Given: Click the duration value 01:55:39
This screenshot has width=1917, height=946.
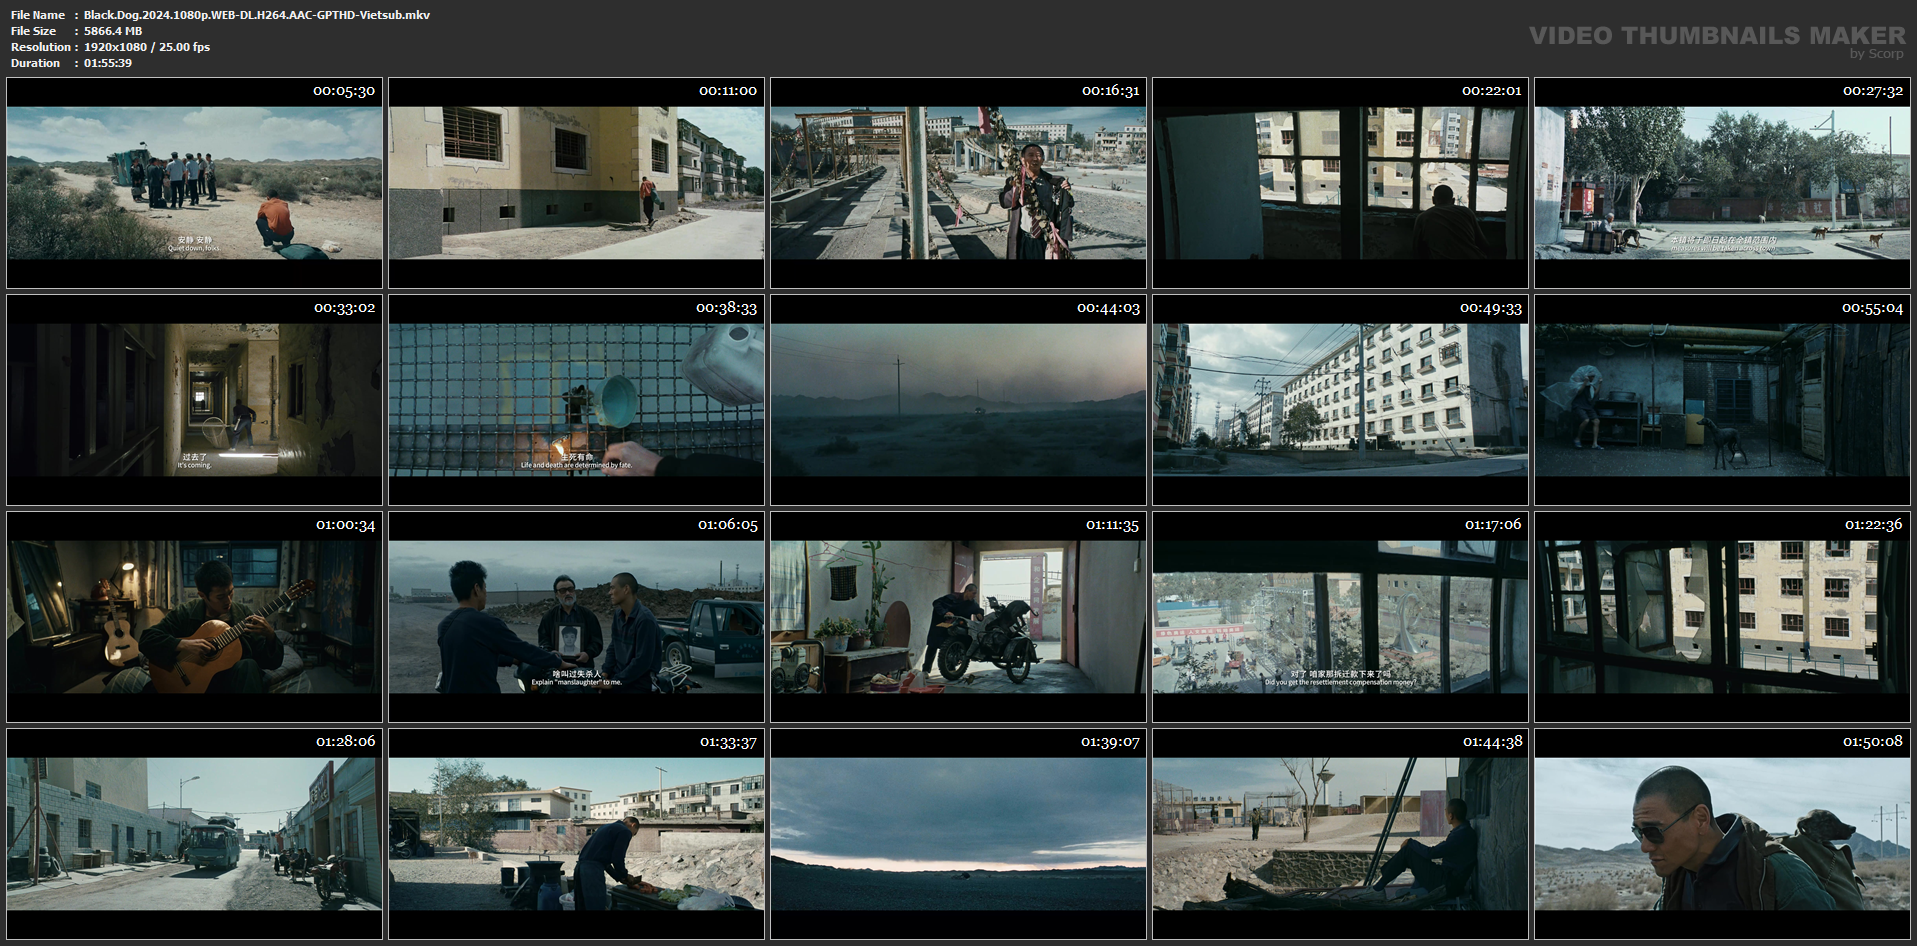Looking at the screenshot, I should (x=108, y=63).
